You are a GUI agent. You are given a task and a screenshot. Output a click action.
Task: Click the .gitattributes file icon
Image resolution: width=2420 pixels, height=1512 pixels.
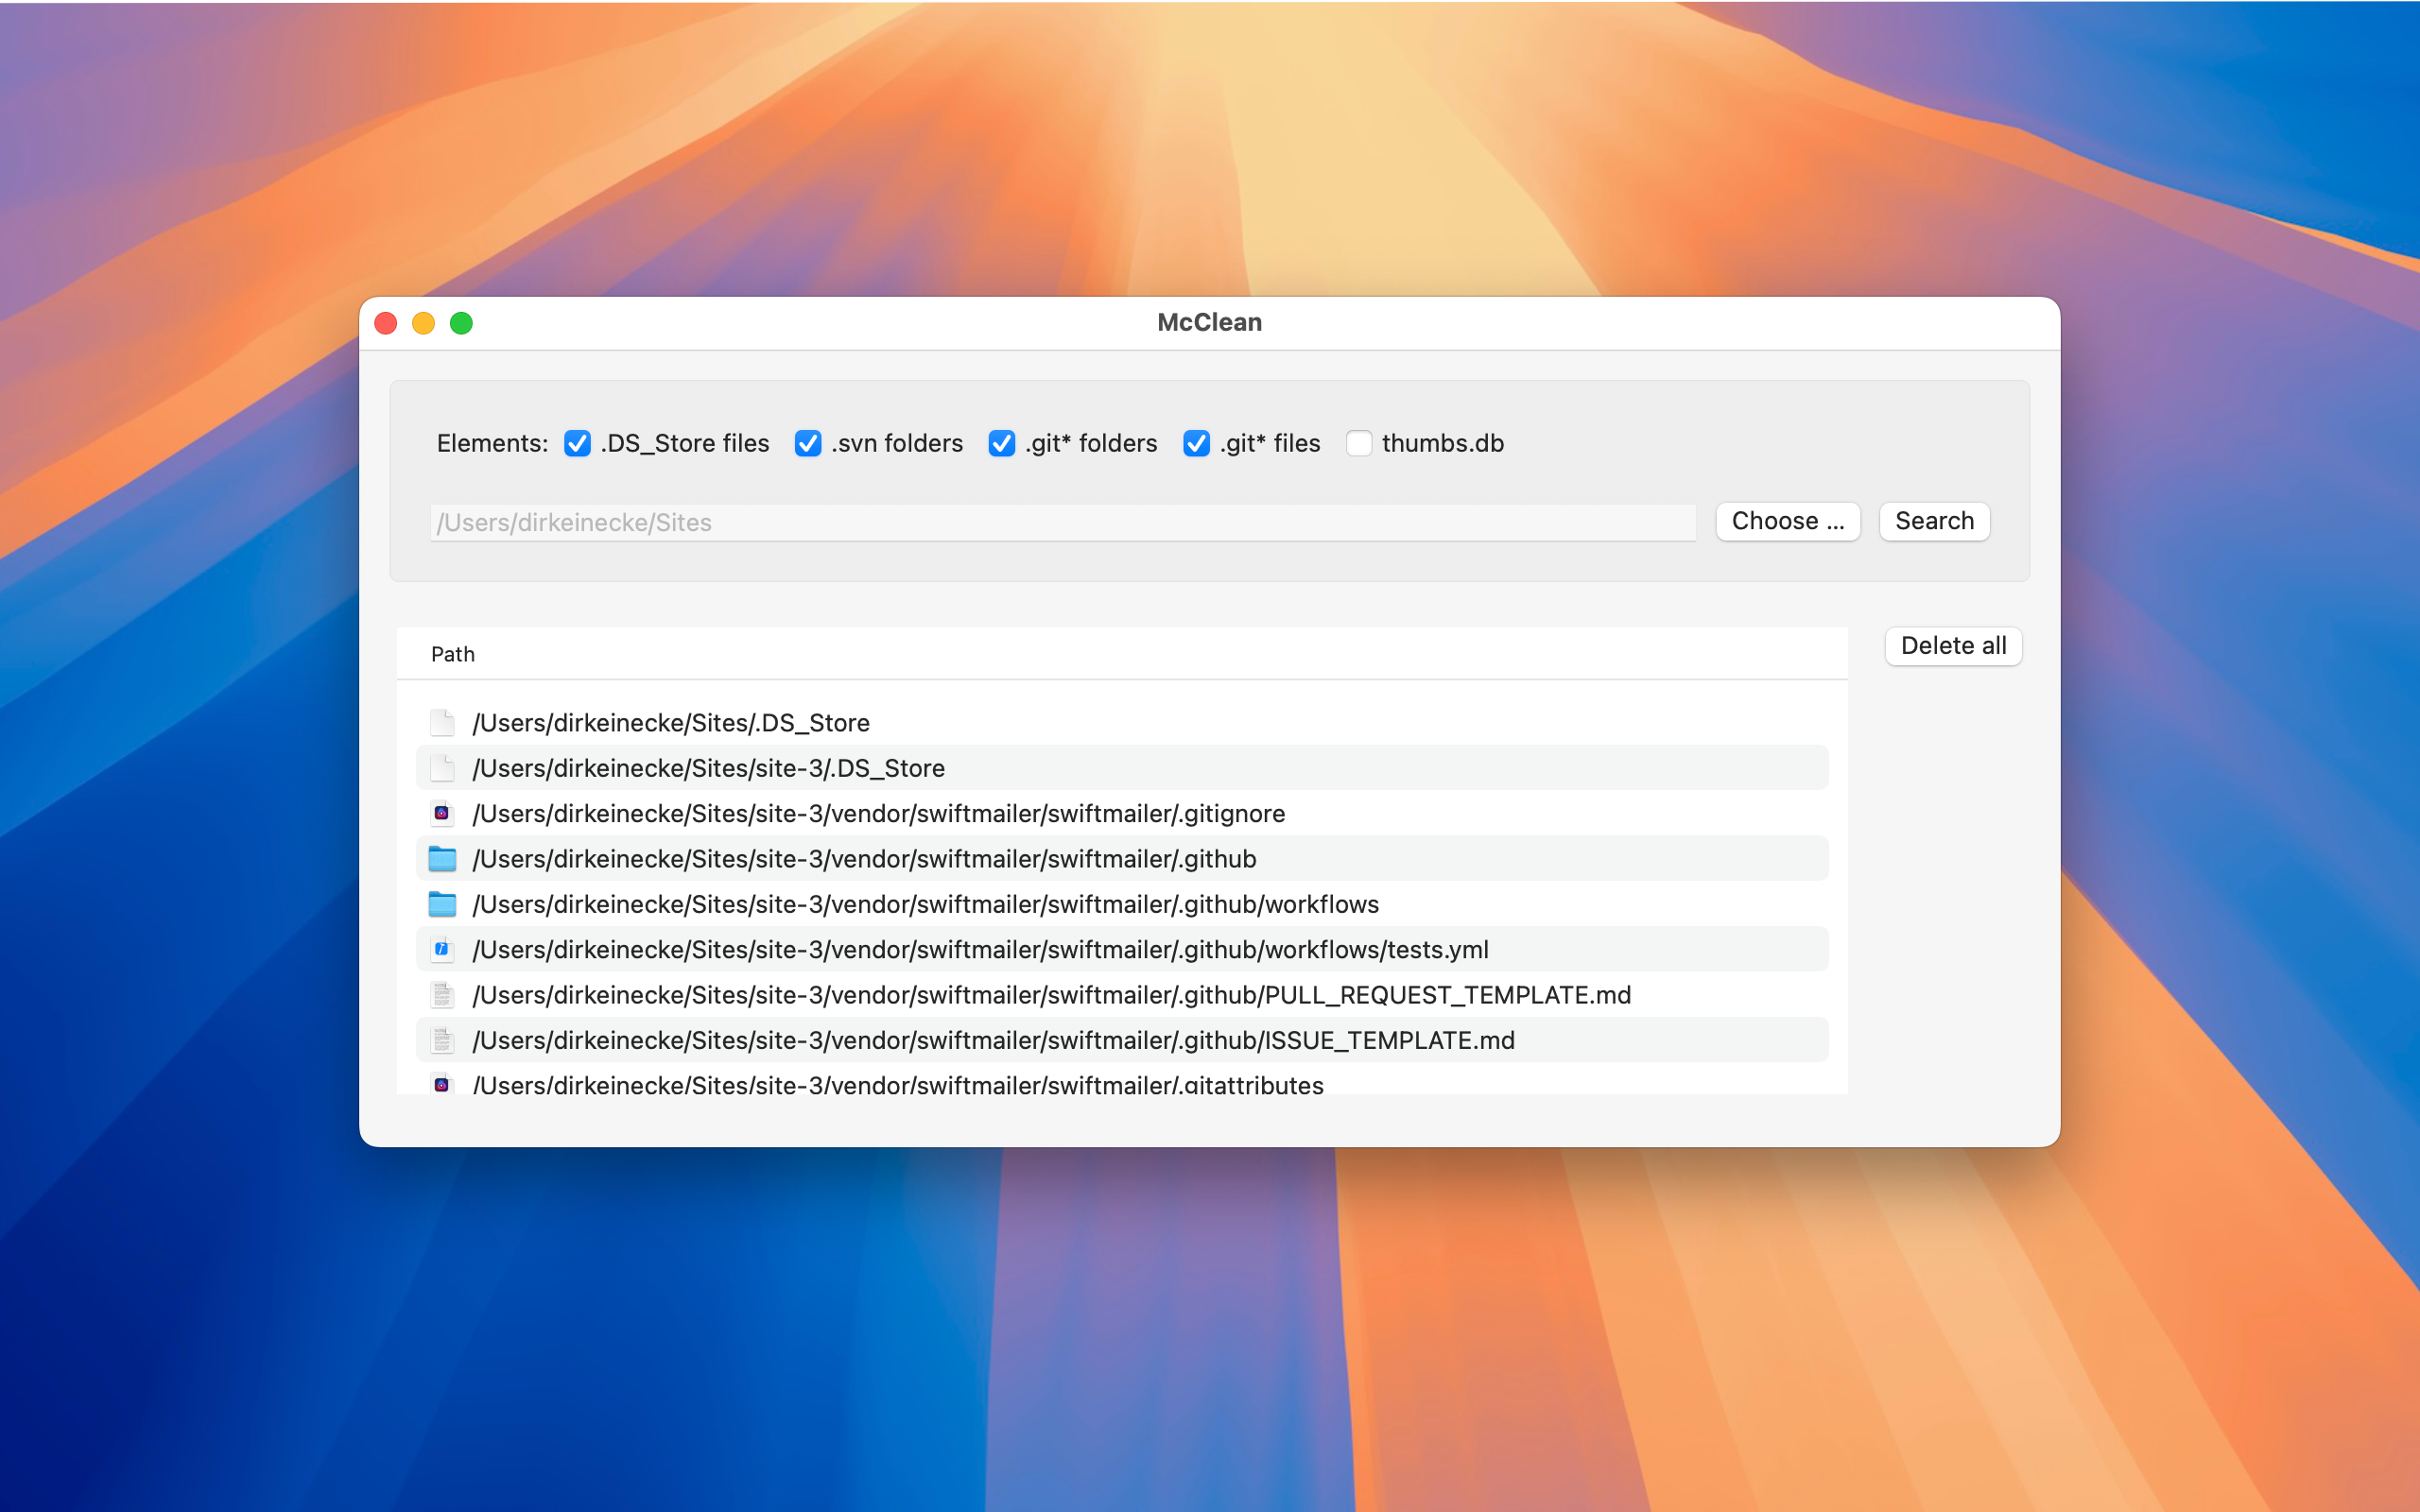[x=442, y=1083]
